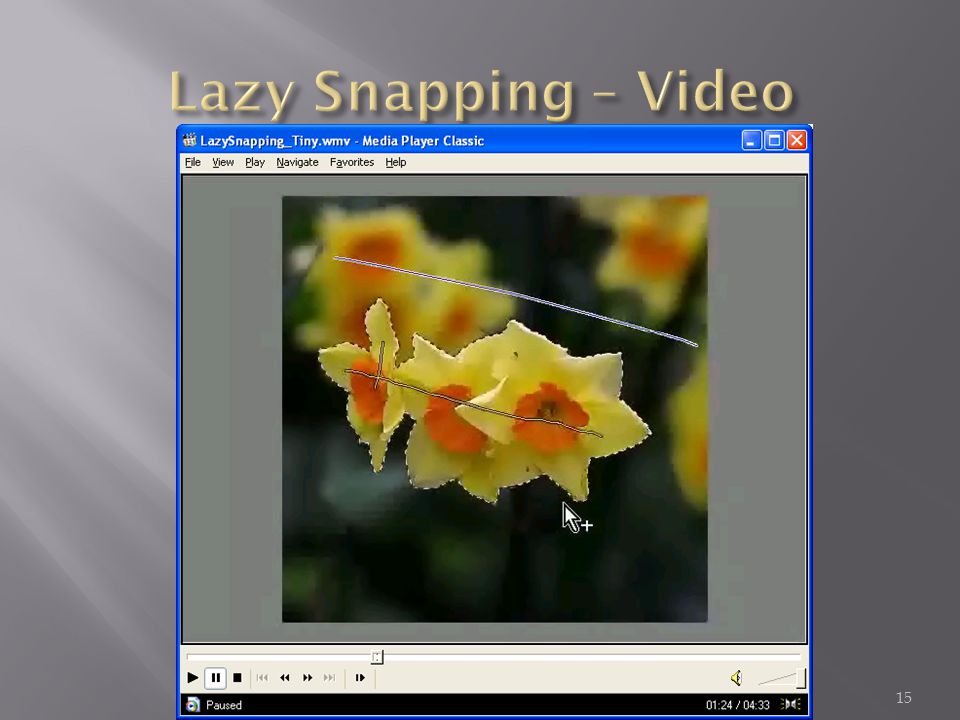Click the Stop button
The image size is (960, 720).
238,678
